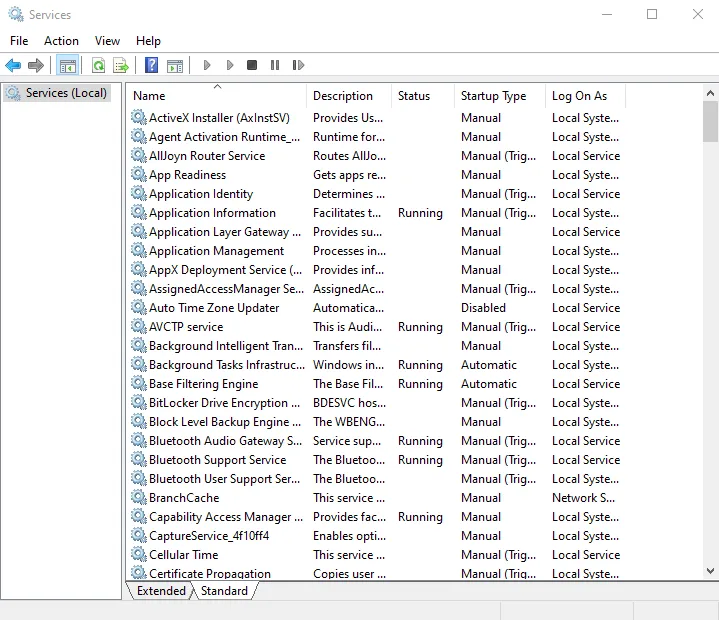The image size is (719, 620).
Task: Click the Refresh toolbar icon
Action: 98,66
